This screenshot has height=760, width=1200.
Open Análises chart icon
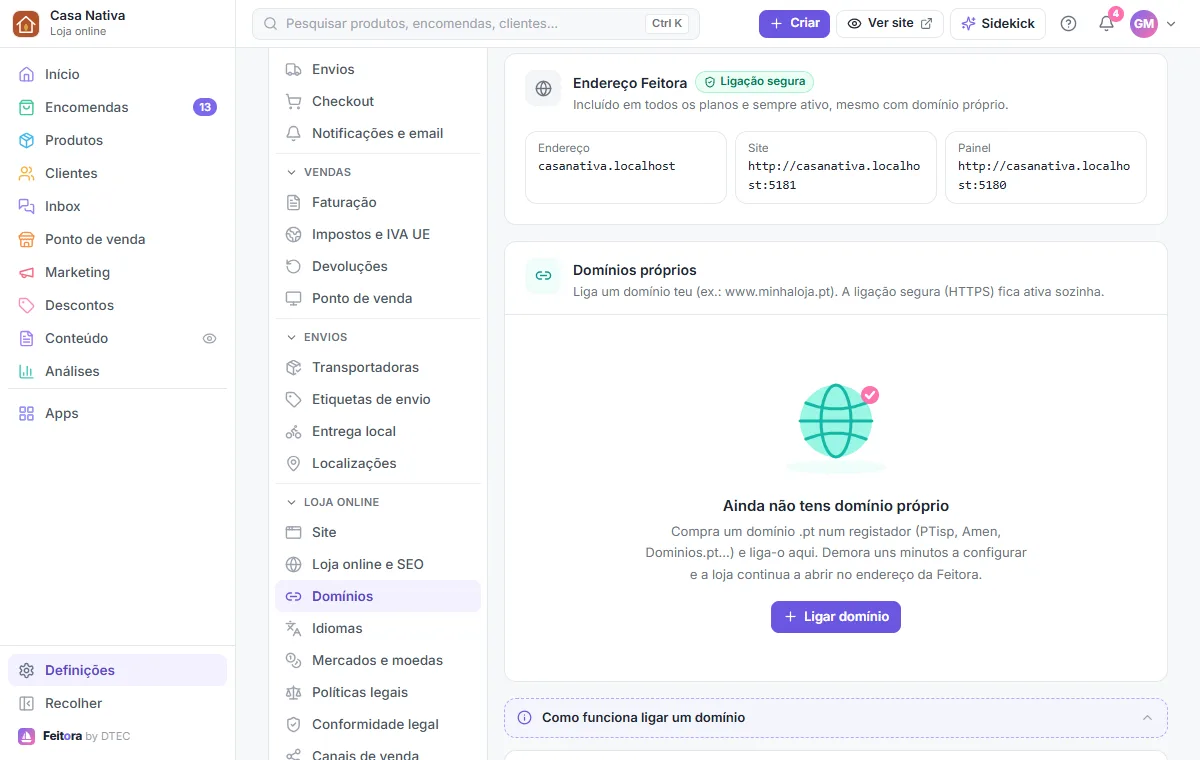(26, 371)
